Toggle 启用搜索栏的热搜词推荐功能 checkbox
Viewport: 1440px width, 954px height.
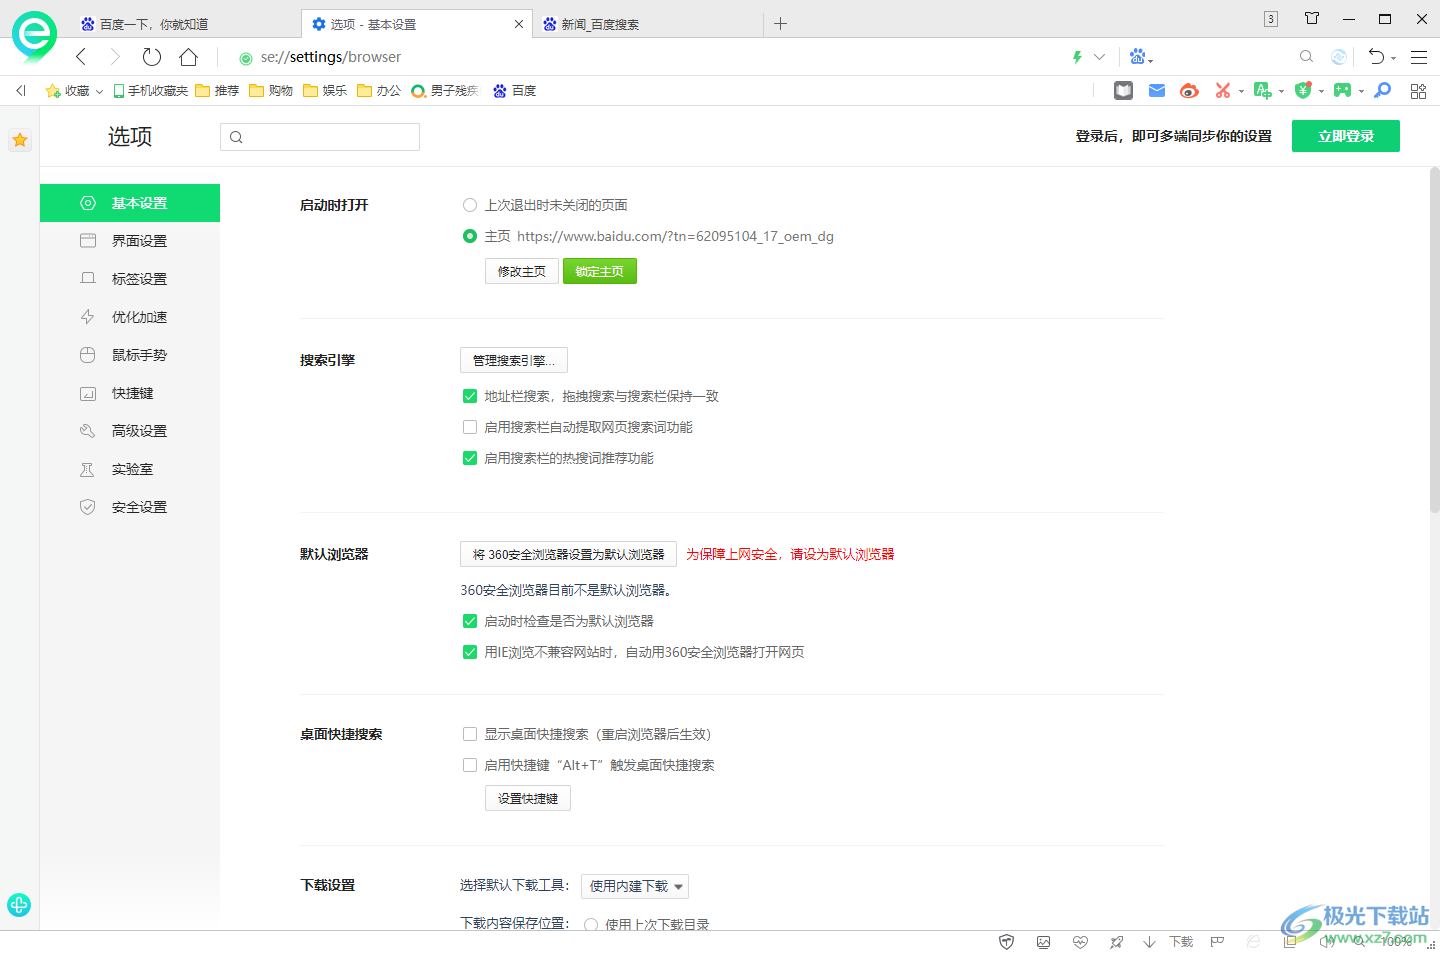click(x=470, y=458)
